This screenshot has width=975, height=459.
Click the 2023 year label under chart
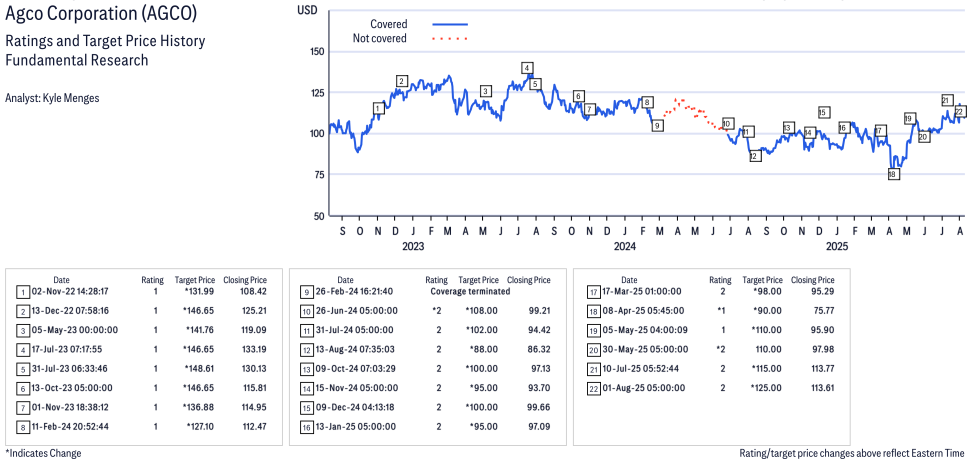[414, 247]
